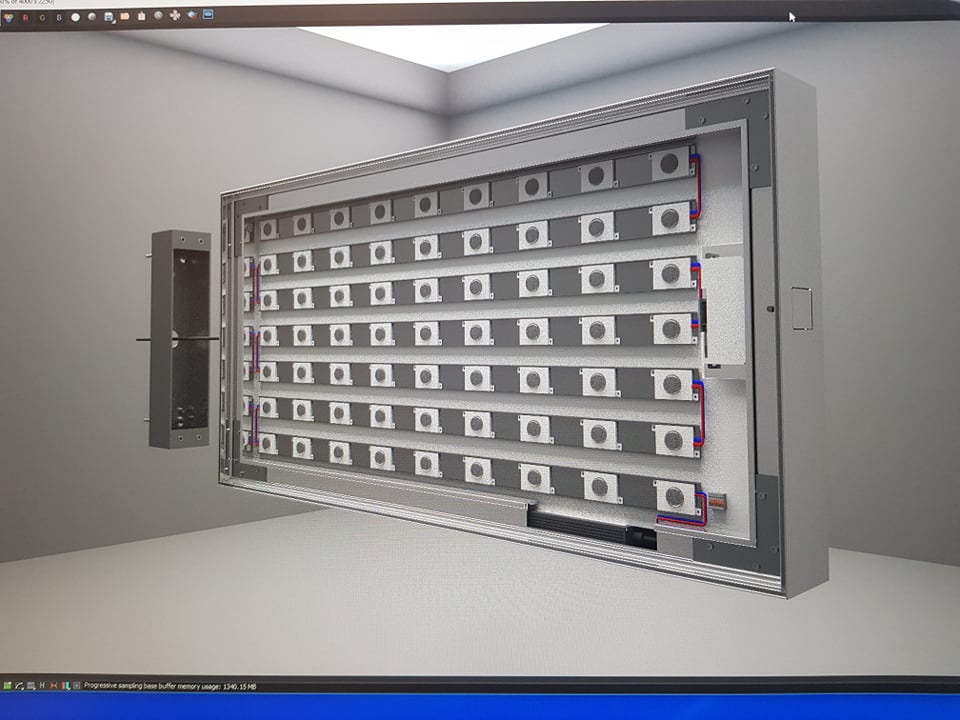This screenshot has height=720, width=960.
Task: Click the gray disc icon beside clear image
Action: (x=158, y=15)
